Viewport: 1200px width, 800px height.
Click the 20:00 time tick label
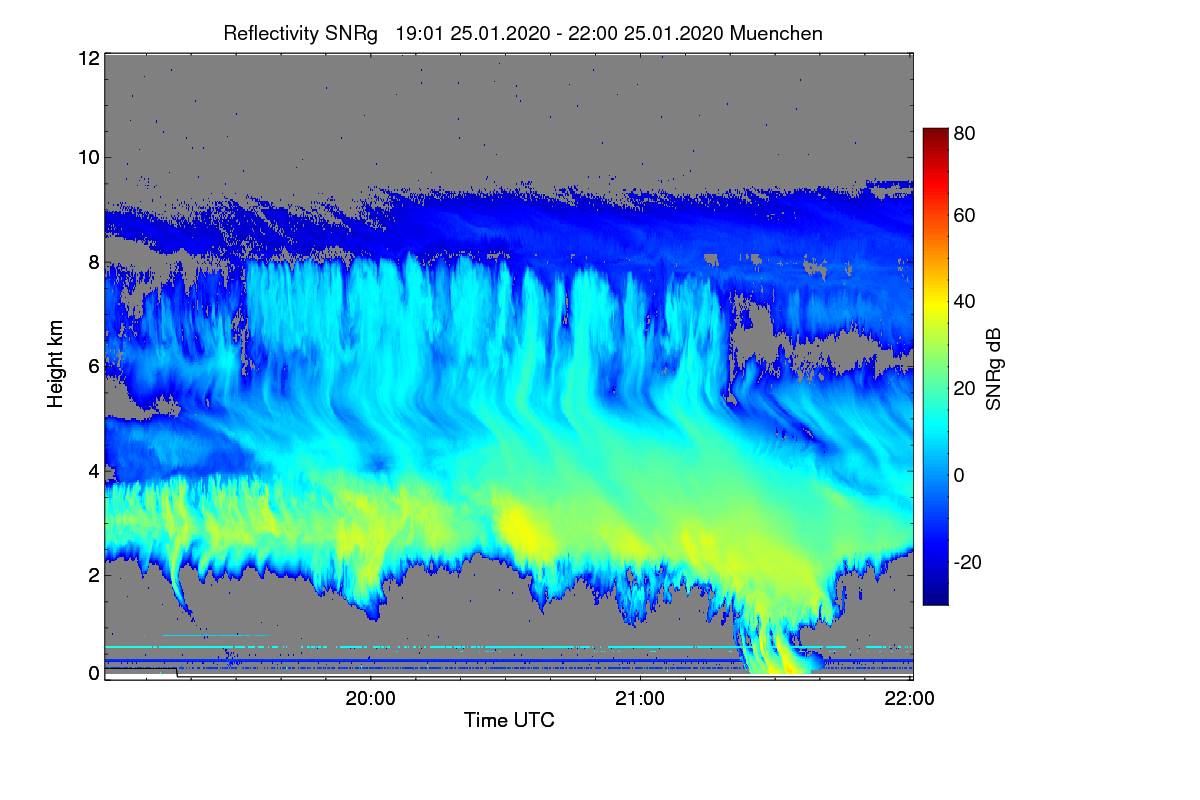coord(370,699)
